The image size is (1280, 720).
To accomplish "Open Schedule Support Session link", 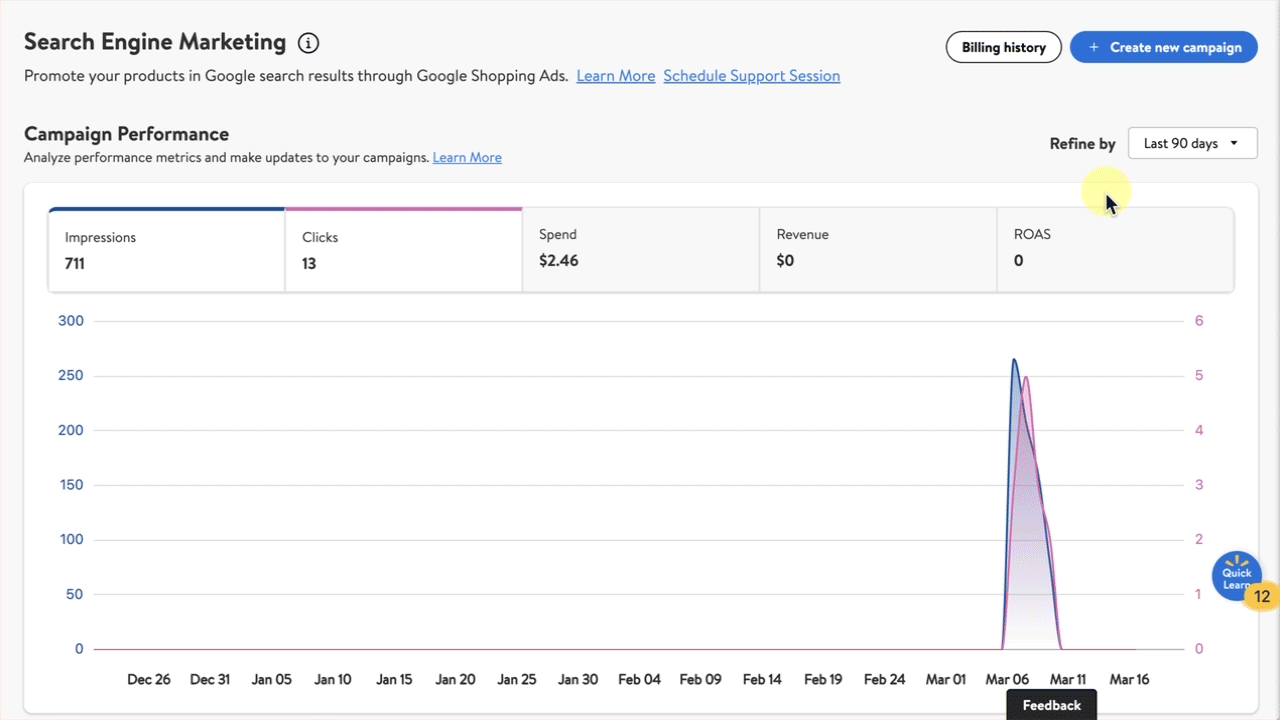I will tap(751, 76).
